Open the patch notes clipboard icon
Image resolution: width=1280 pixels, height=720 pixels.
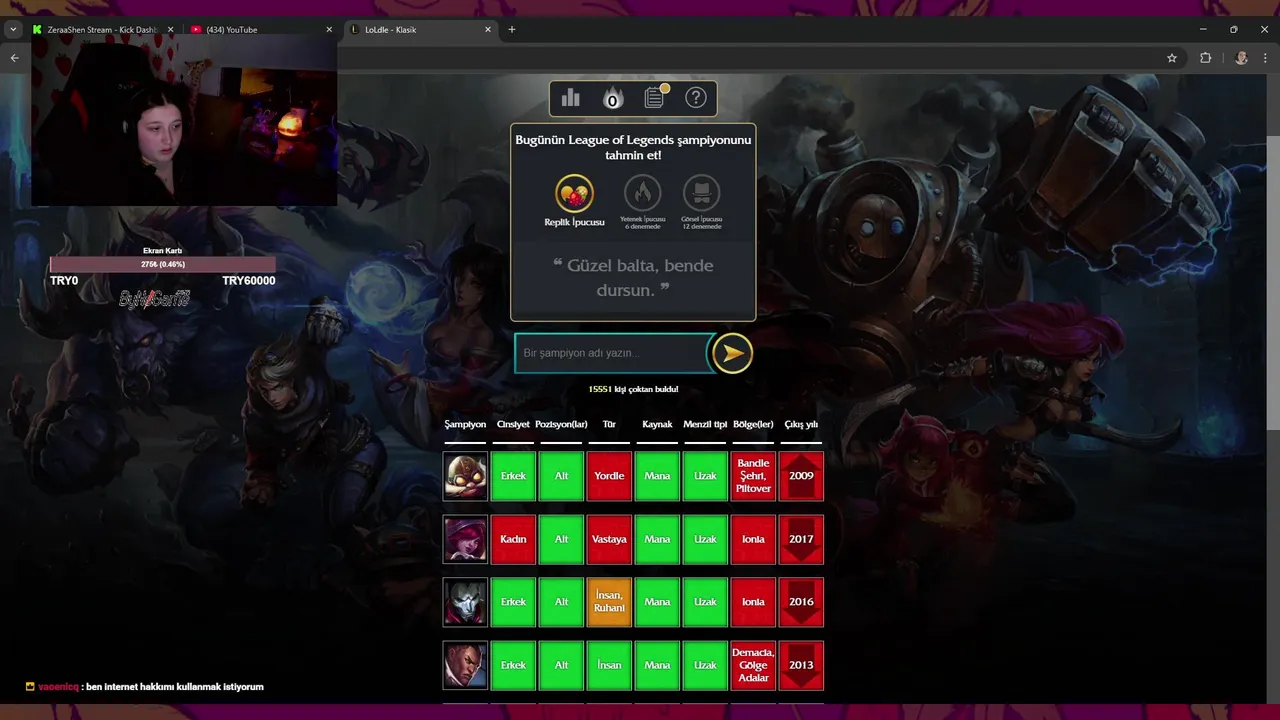(x=655, y=97)
